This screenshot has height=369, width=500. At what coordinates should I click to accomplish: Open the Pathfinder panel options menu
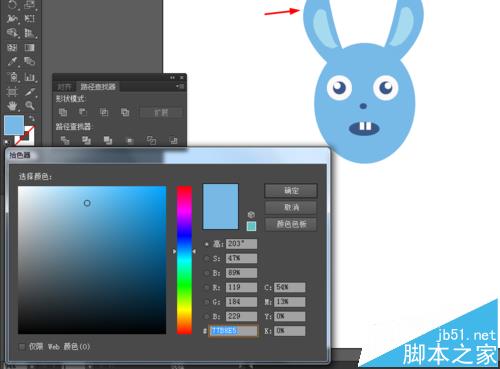180,87
